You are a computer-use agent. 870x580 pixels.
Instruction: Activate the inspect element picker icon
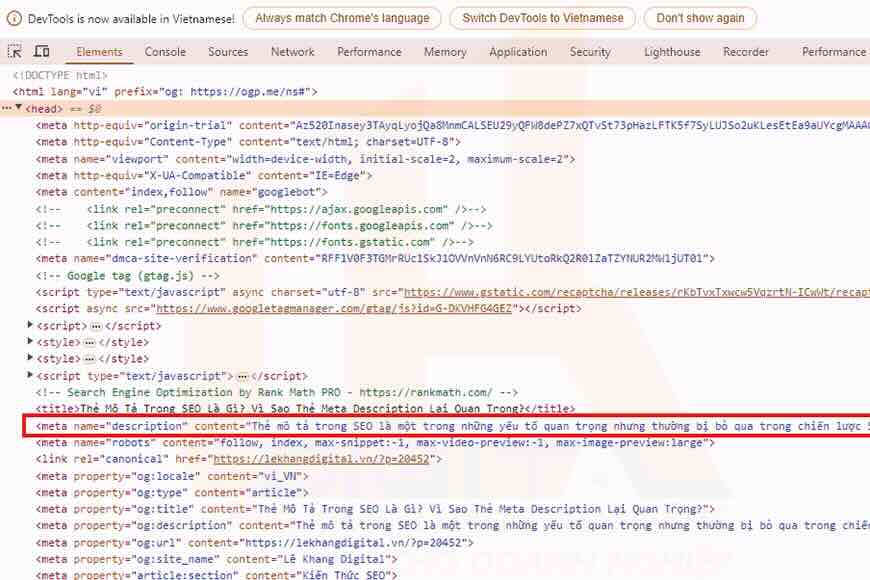coord(15,52)
